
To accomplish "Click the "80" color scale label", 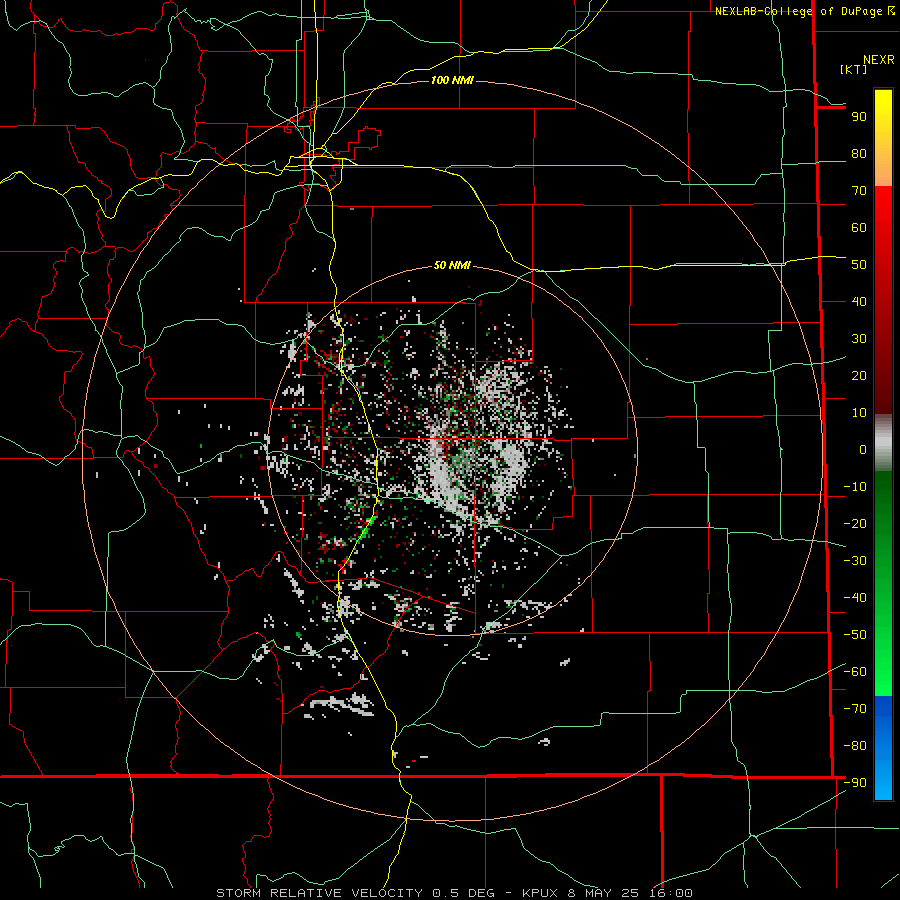I will tap(859, 154).
